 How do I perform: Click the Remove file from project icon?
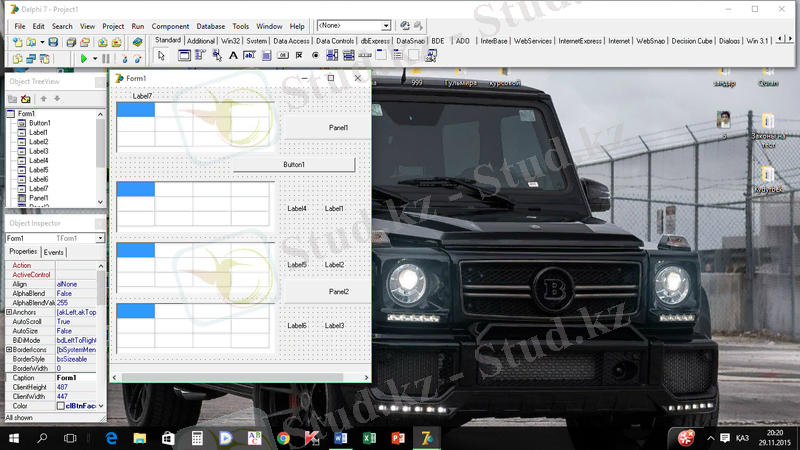click(116, 42)
